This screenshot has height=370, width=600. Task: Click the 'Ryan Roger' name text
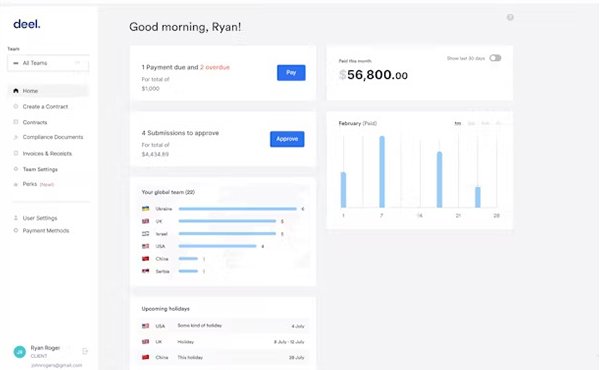click(45, 348)
